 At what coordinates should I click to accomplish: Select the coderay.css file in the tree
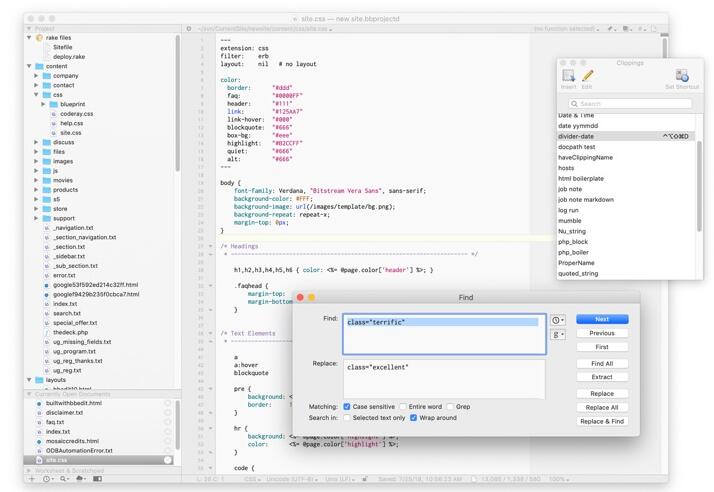(76, 114)
